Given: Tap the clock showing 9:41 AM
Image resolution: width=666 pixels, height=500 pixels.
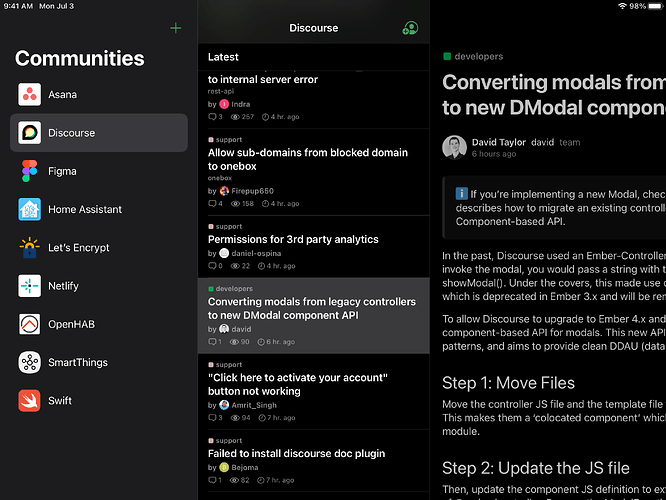Looking at the screenshot, I should (18, 6).
